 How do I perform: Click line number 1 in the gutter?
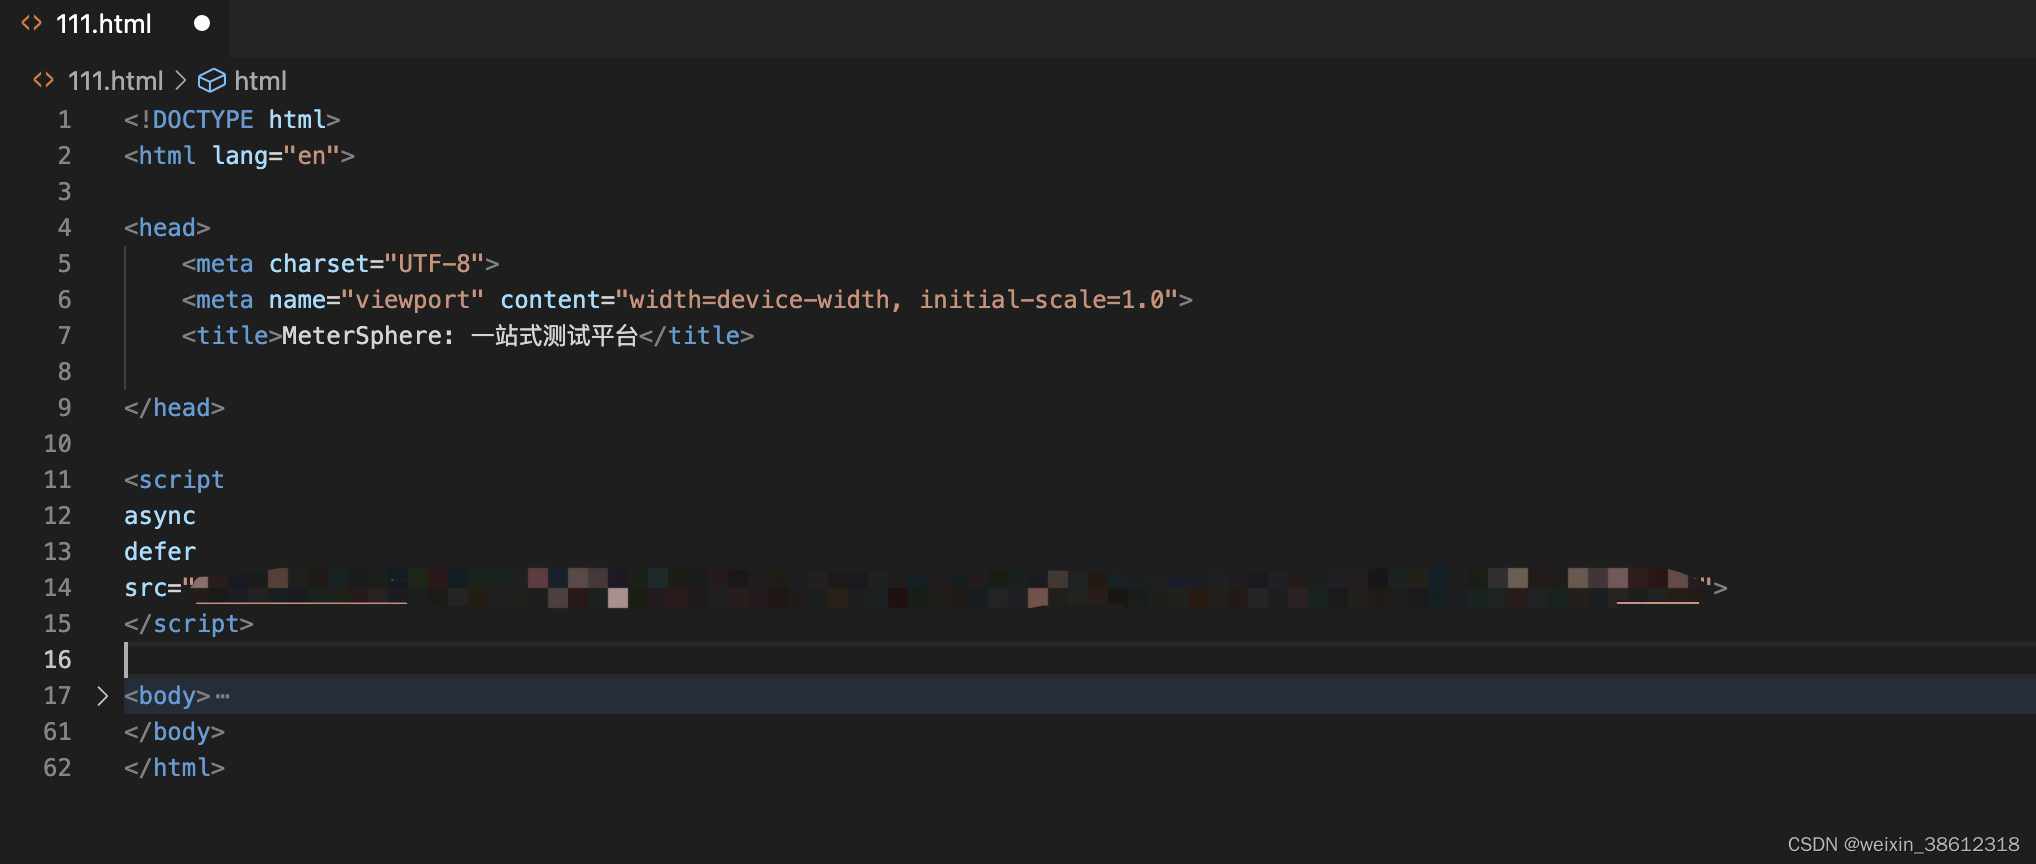click(x=64, y=120)
